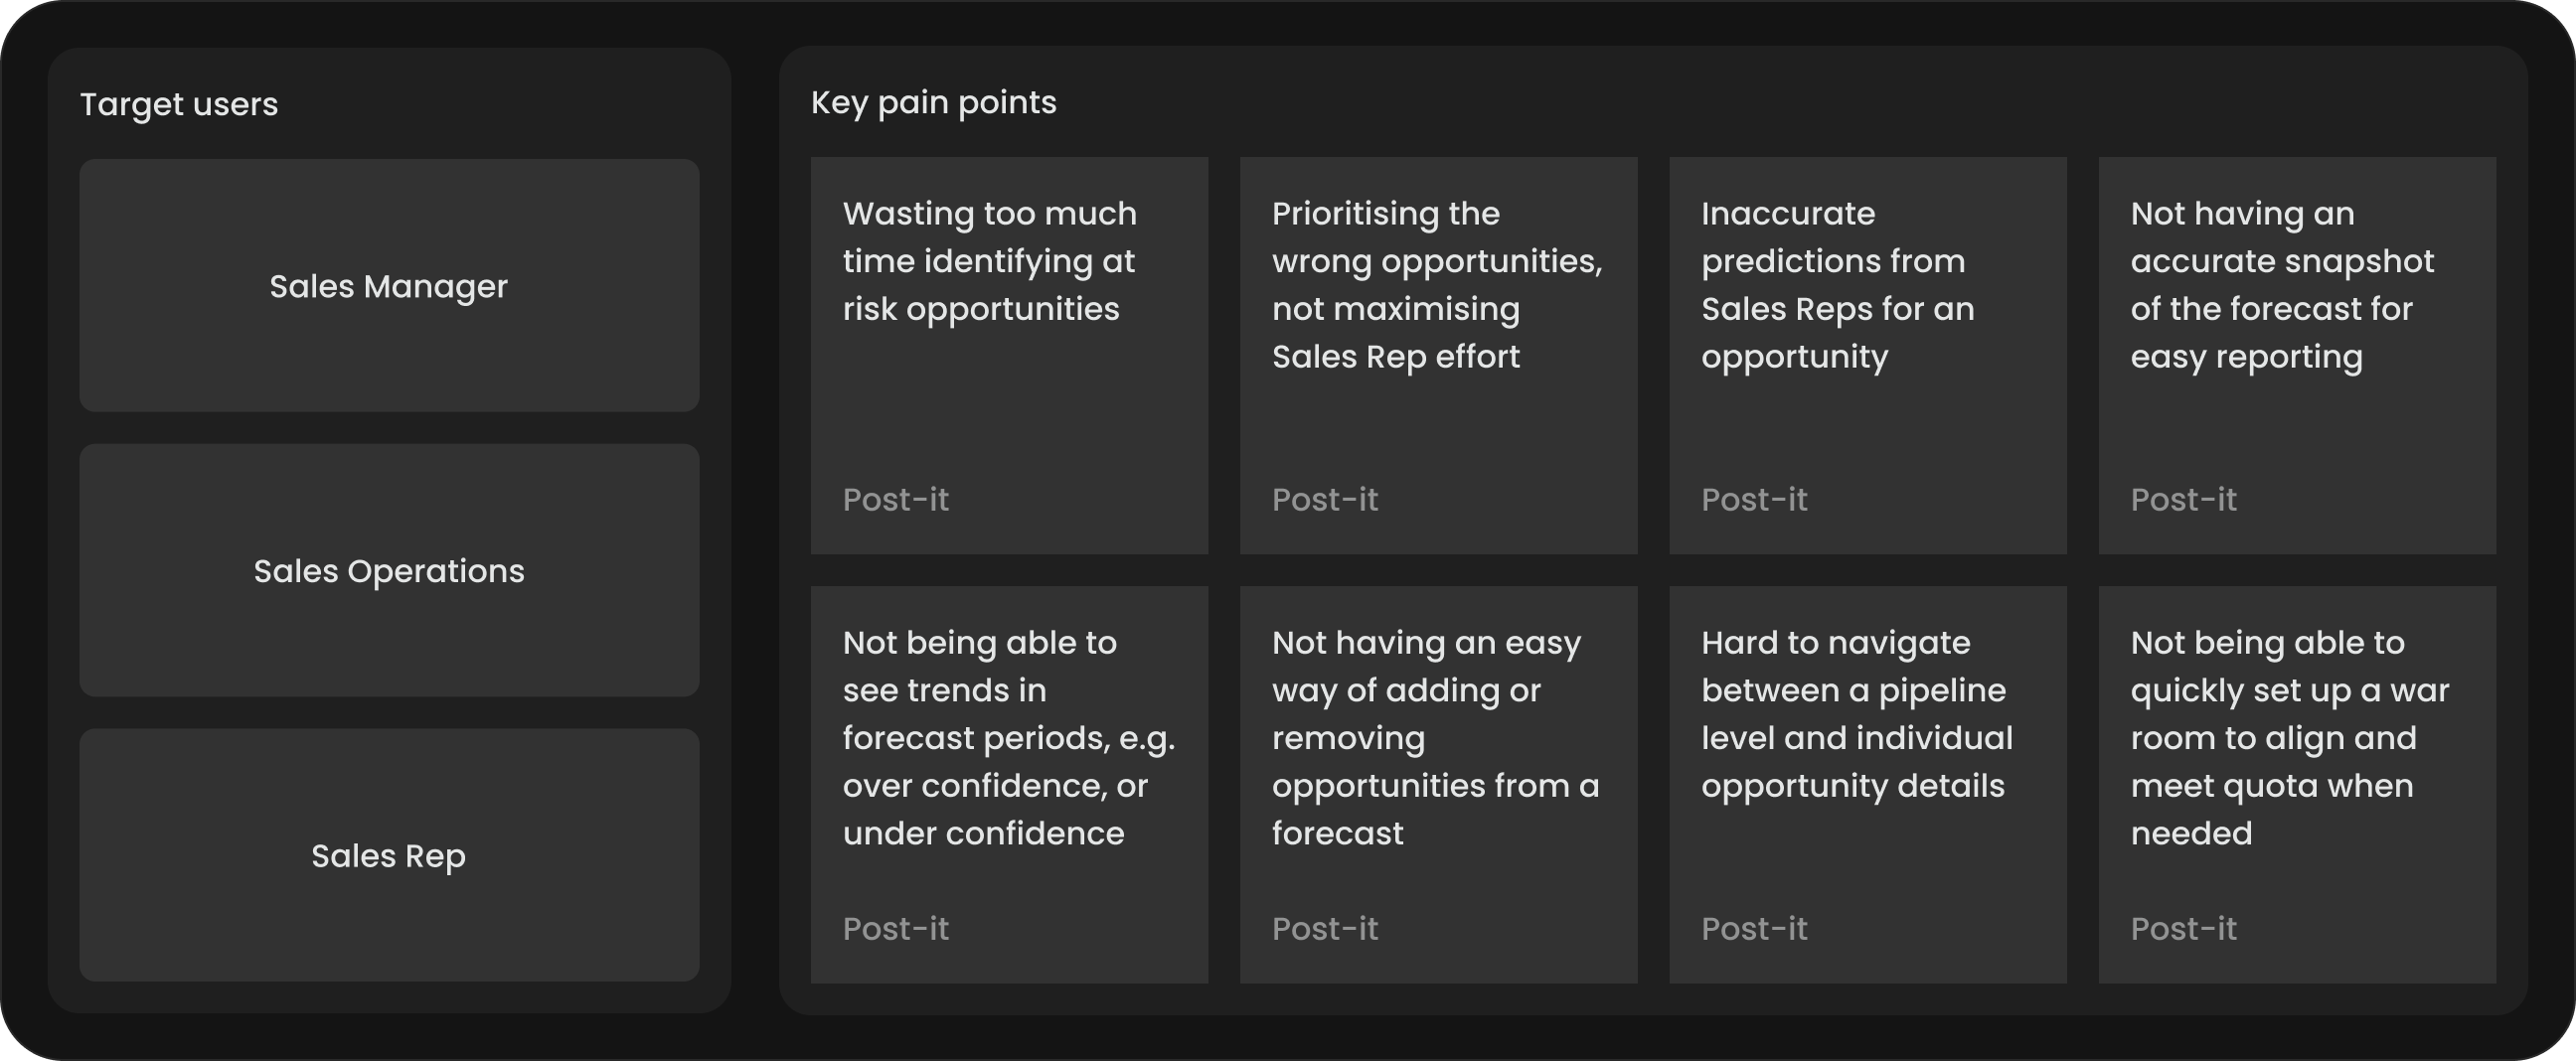Select the 'Prioritising the wrong opportunities' note
Image resolution: width=2576 pixels, height=1061 pixels.
click(1438, 355)
